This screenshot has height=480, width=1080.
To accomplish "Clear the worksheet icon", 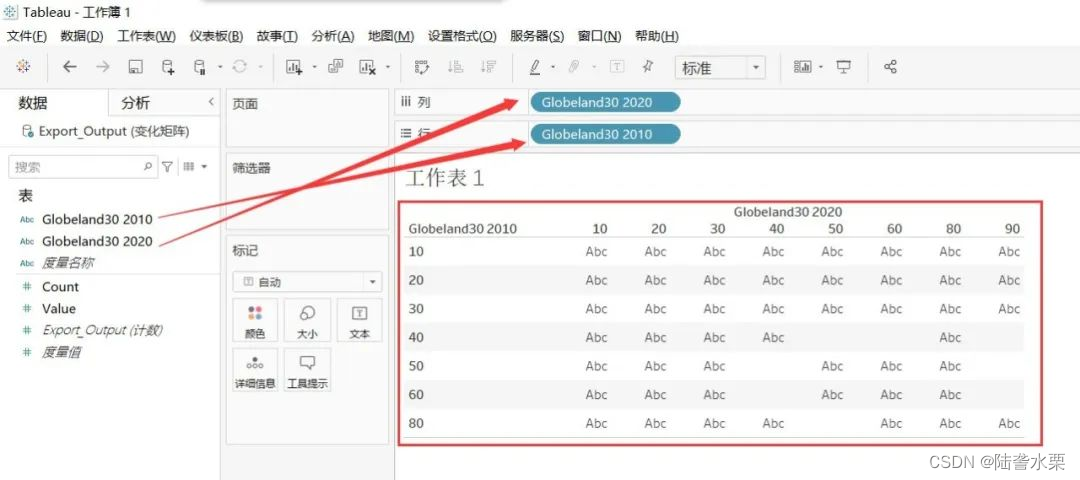I will coord(368,67).
